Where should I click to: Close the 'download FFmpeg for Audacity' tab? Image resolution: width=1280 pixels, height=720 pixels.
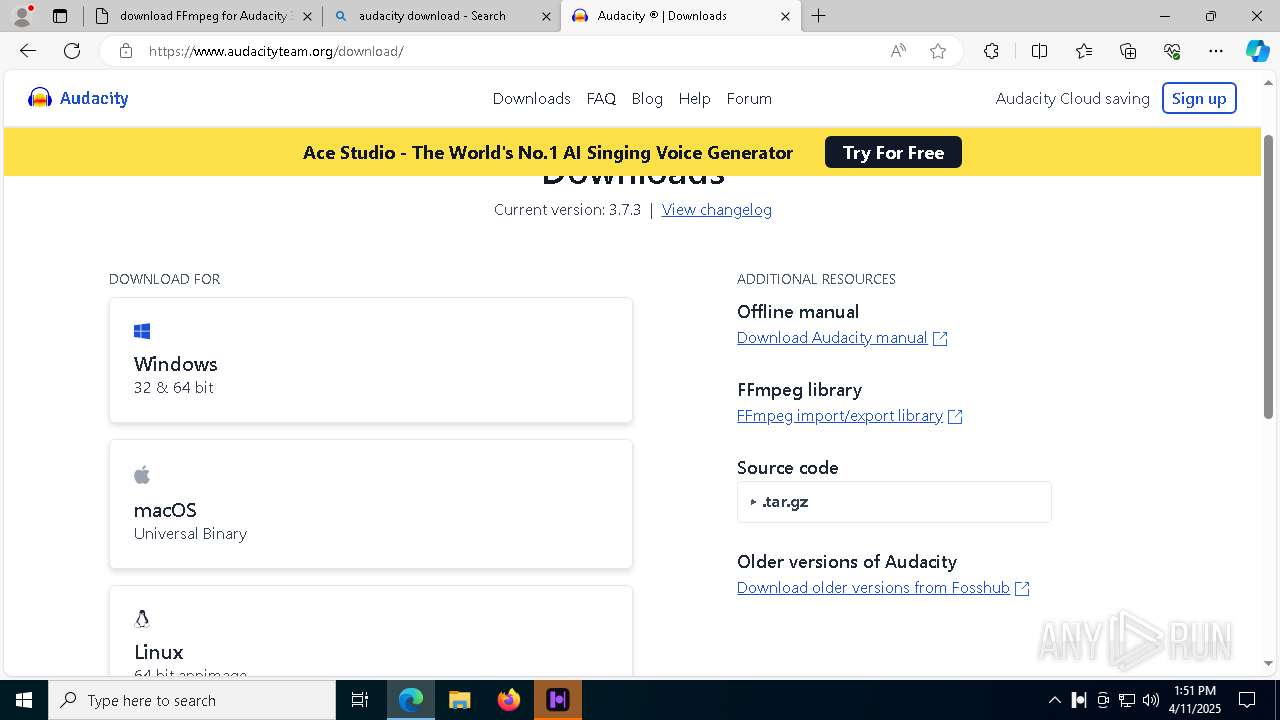tap(307, 16)
